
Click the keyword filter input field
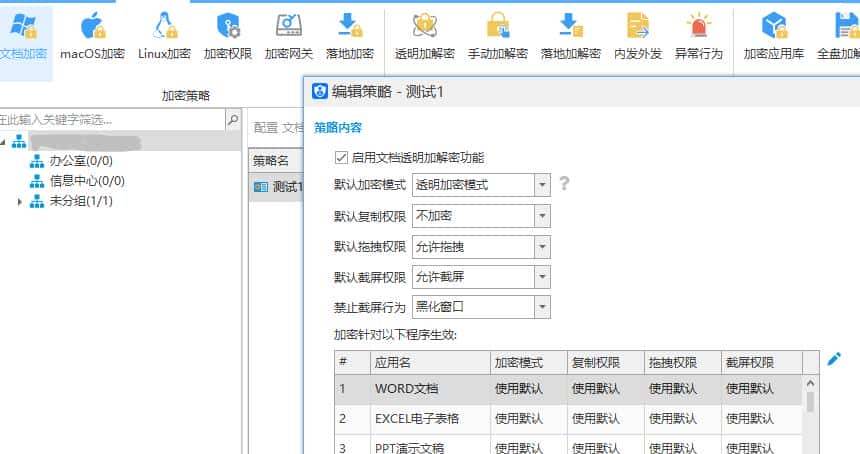pos(112,120)
